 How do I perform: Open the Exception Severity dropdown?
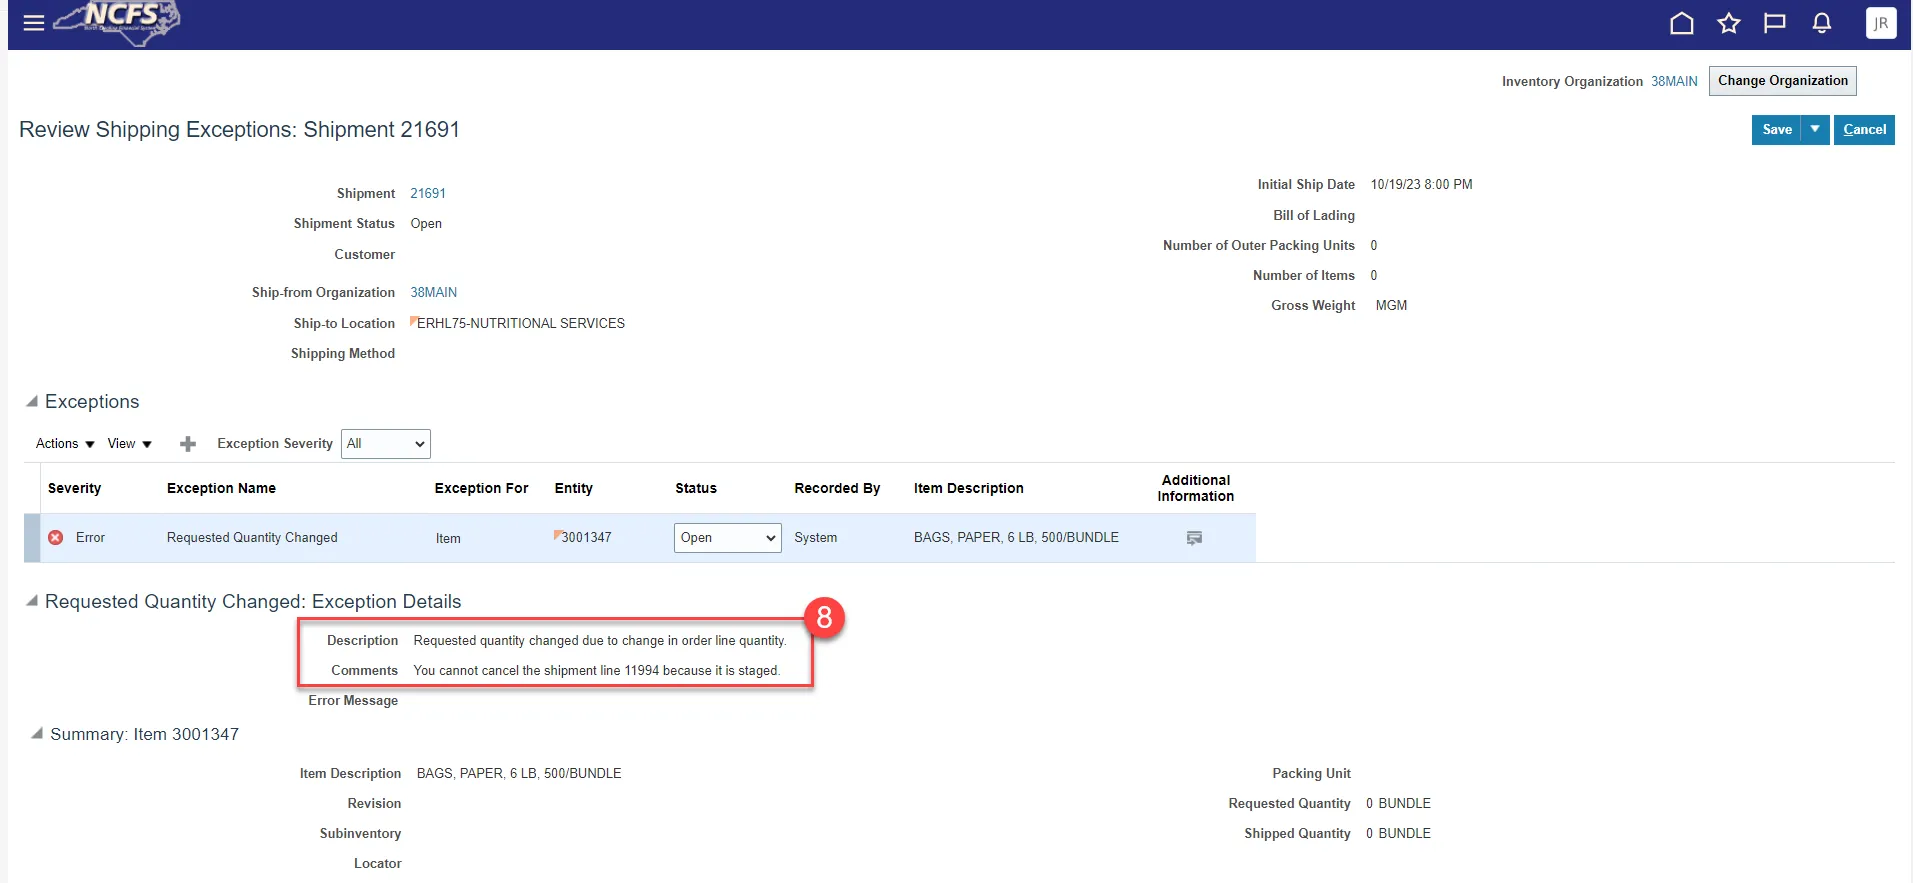point(386,444)
